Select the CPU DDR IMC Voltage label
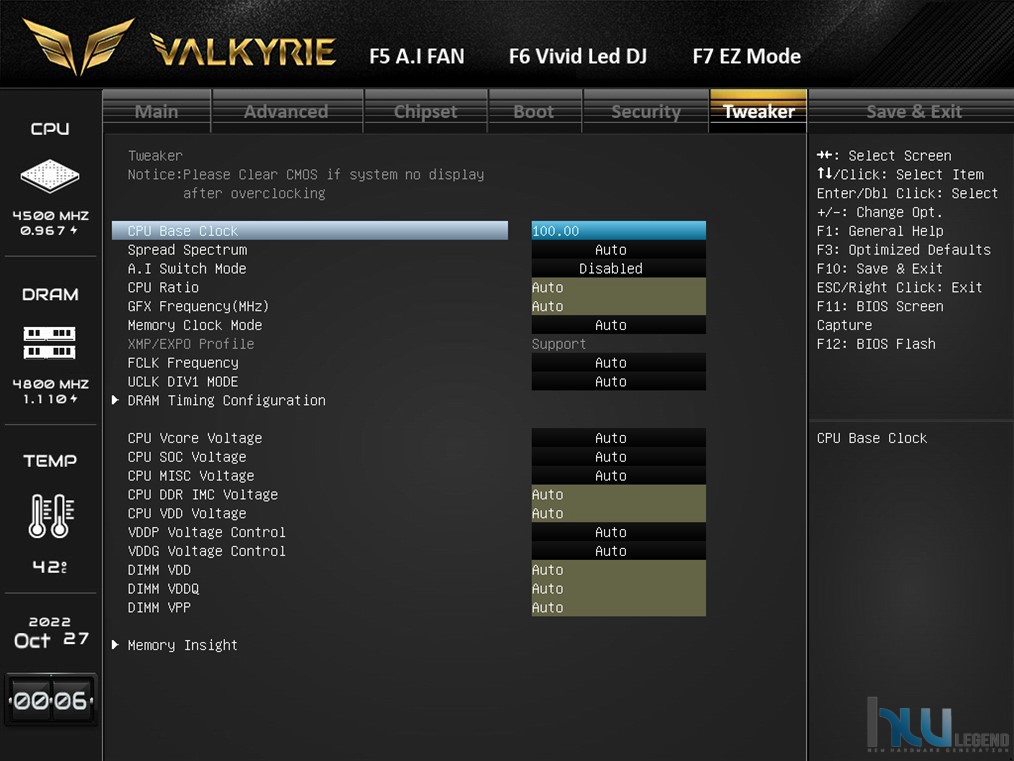 (202, 494)
